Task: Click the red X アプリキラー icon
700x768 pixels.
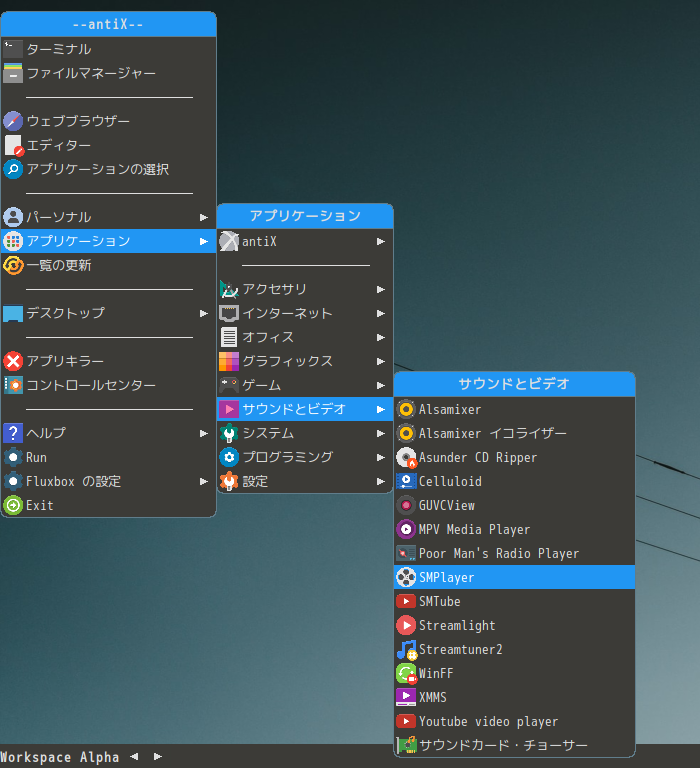Action: [13, 361]
